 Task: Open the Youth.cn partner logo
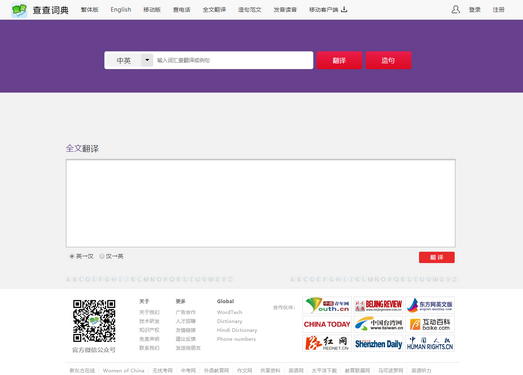[x=327, y=305]
